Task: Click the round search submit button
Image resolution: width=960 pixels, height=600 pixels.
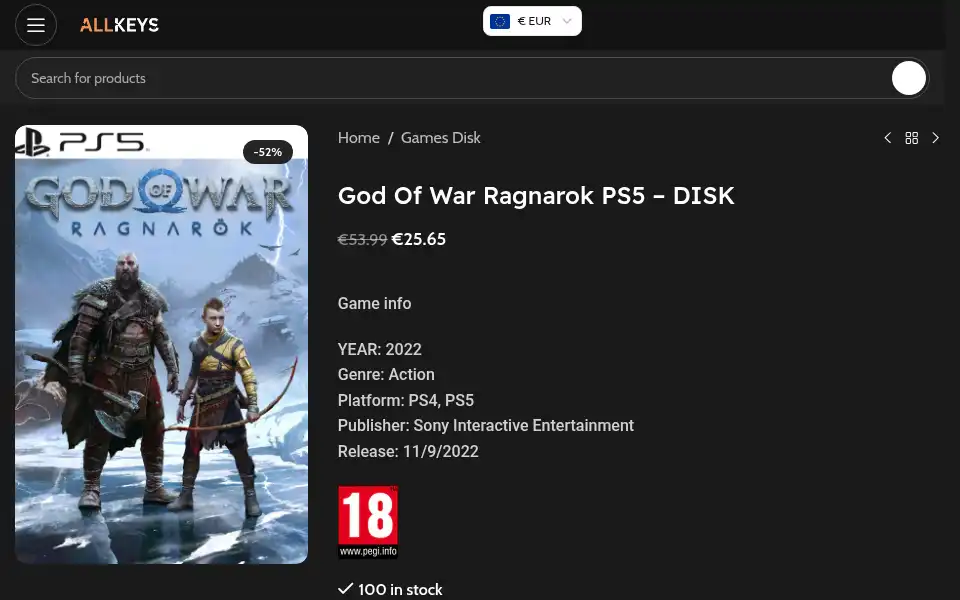Action: [x=909, y=78]
